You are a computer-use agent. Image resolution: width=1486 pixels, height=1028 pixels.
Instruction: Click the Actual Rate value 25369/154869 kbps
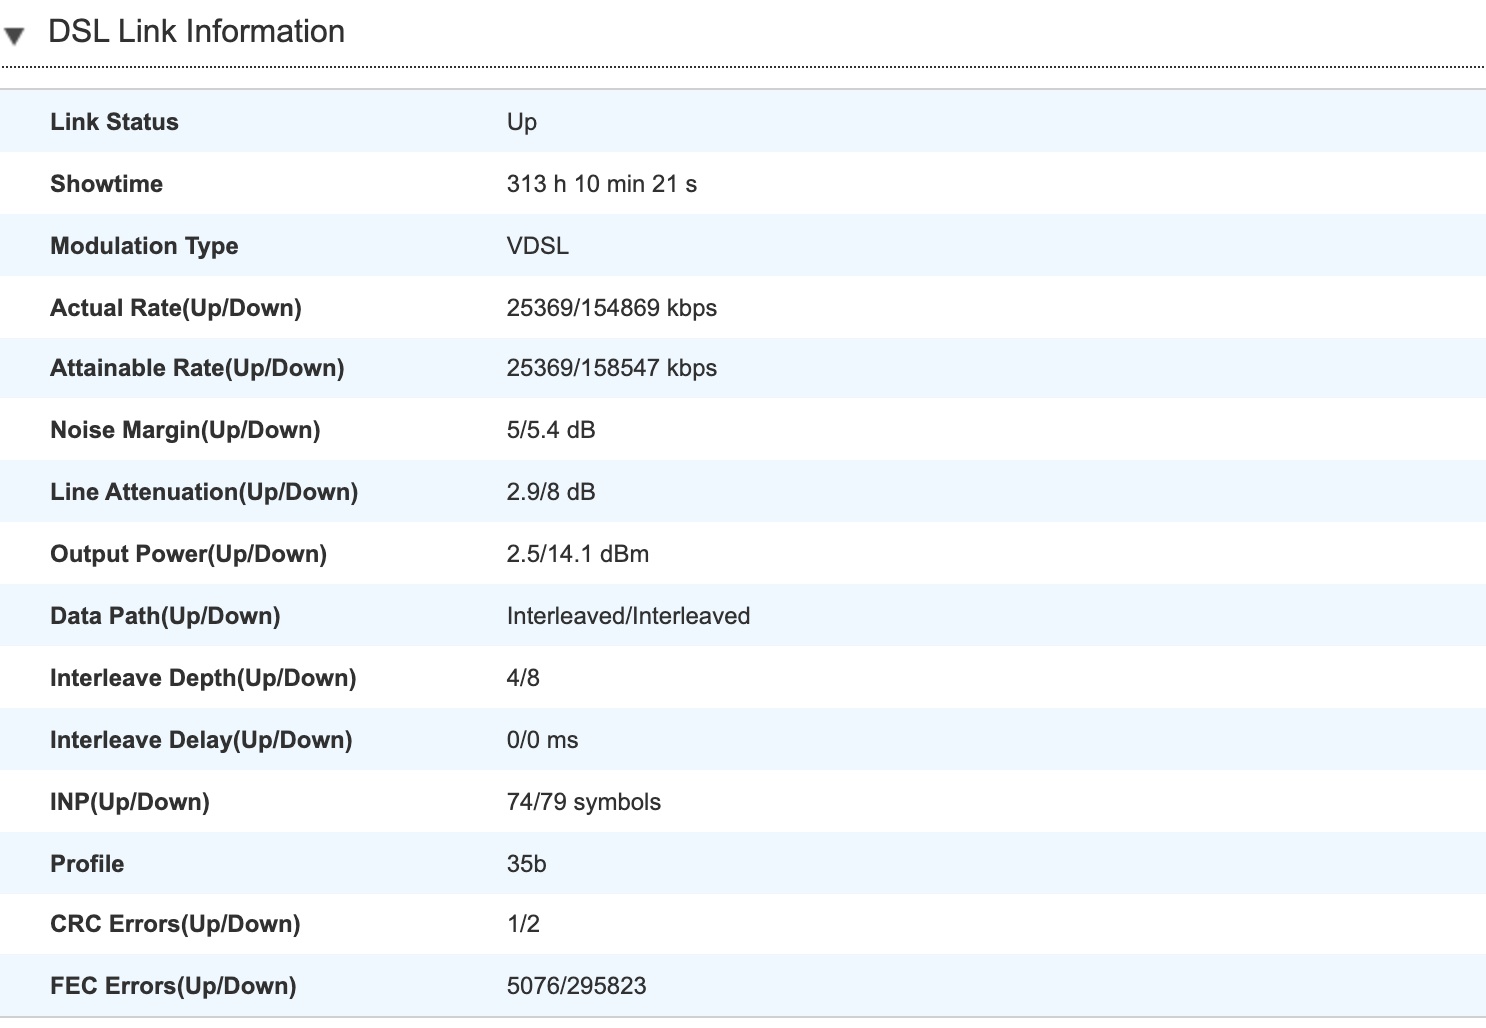click(611, 308)
